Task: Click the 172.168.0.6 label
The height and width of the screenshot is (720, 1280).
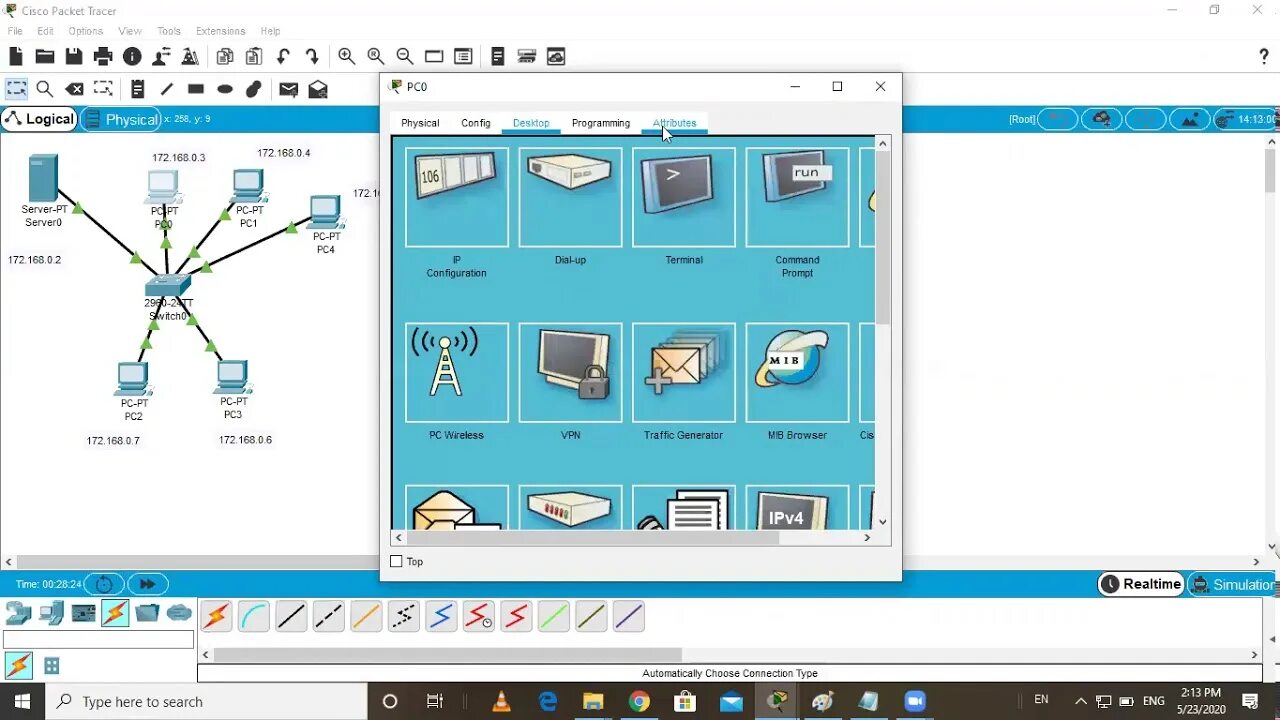Action: [245, 440]
